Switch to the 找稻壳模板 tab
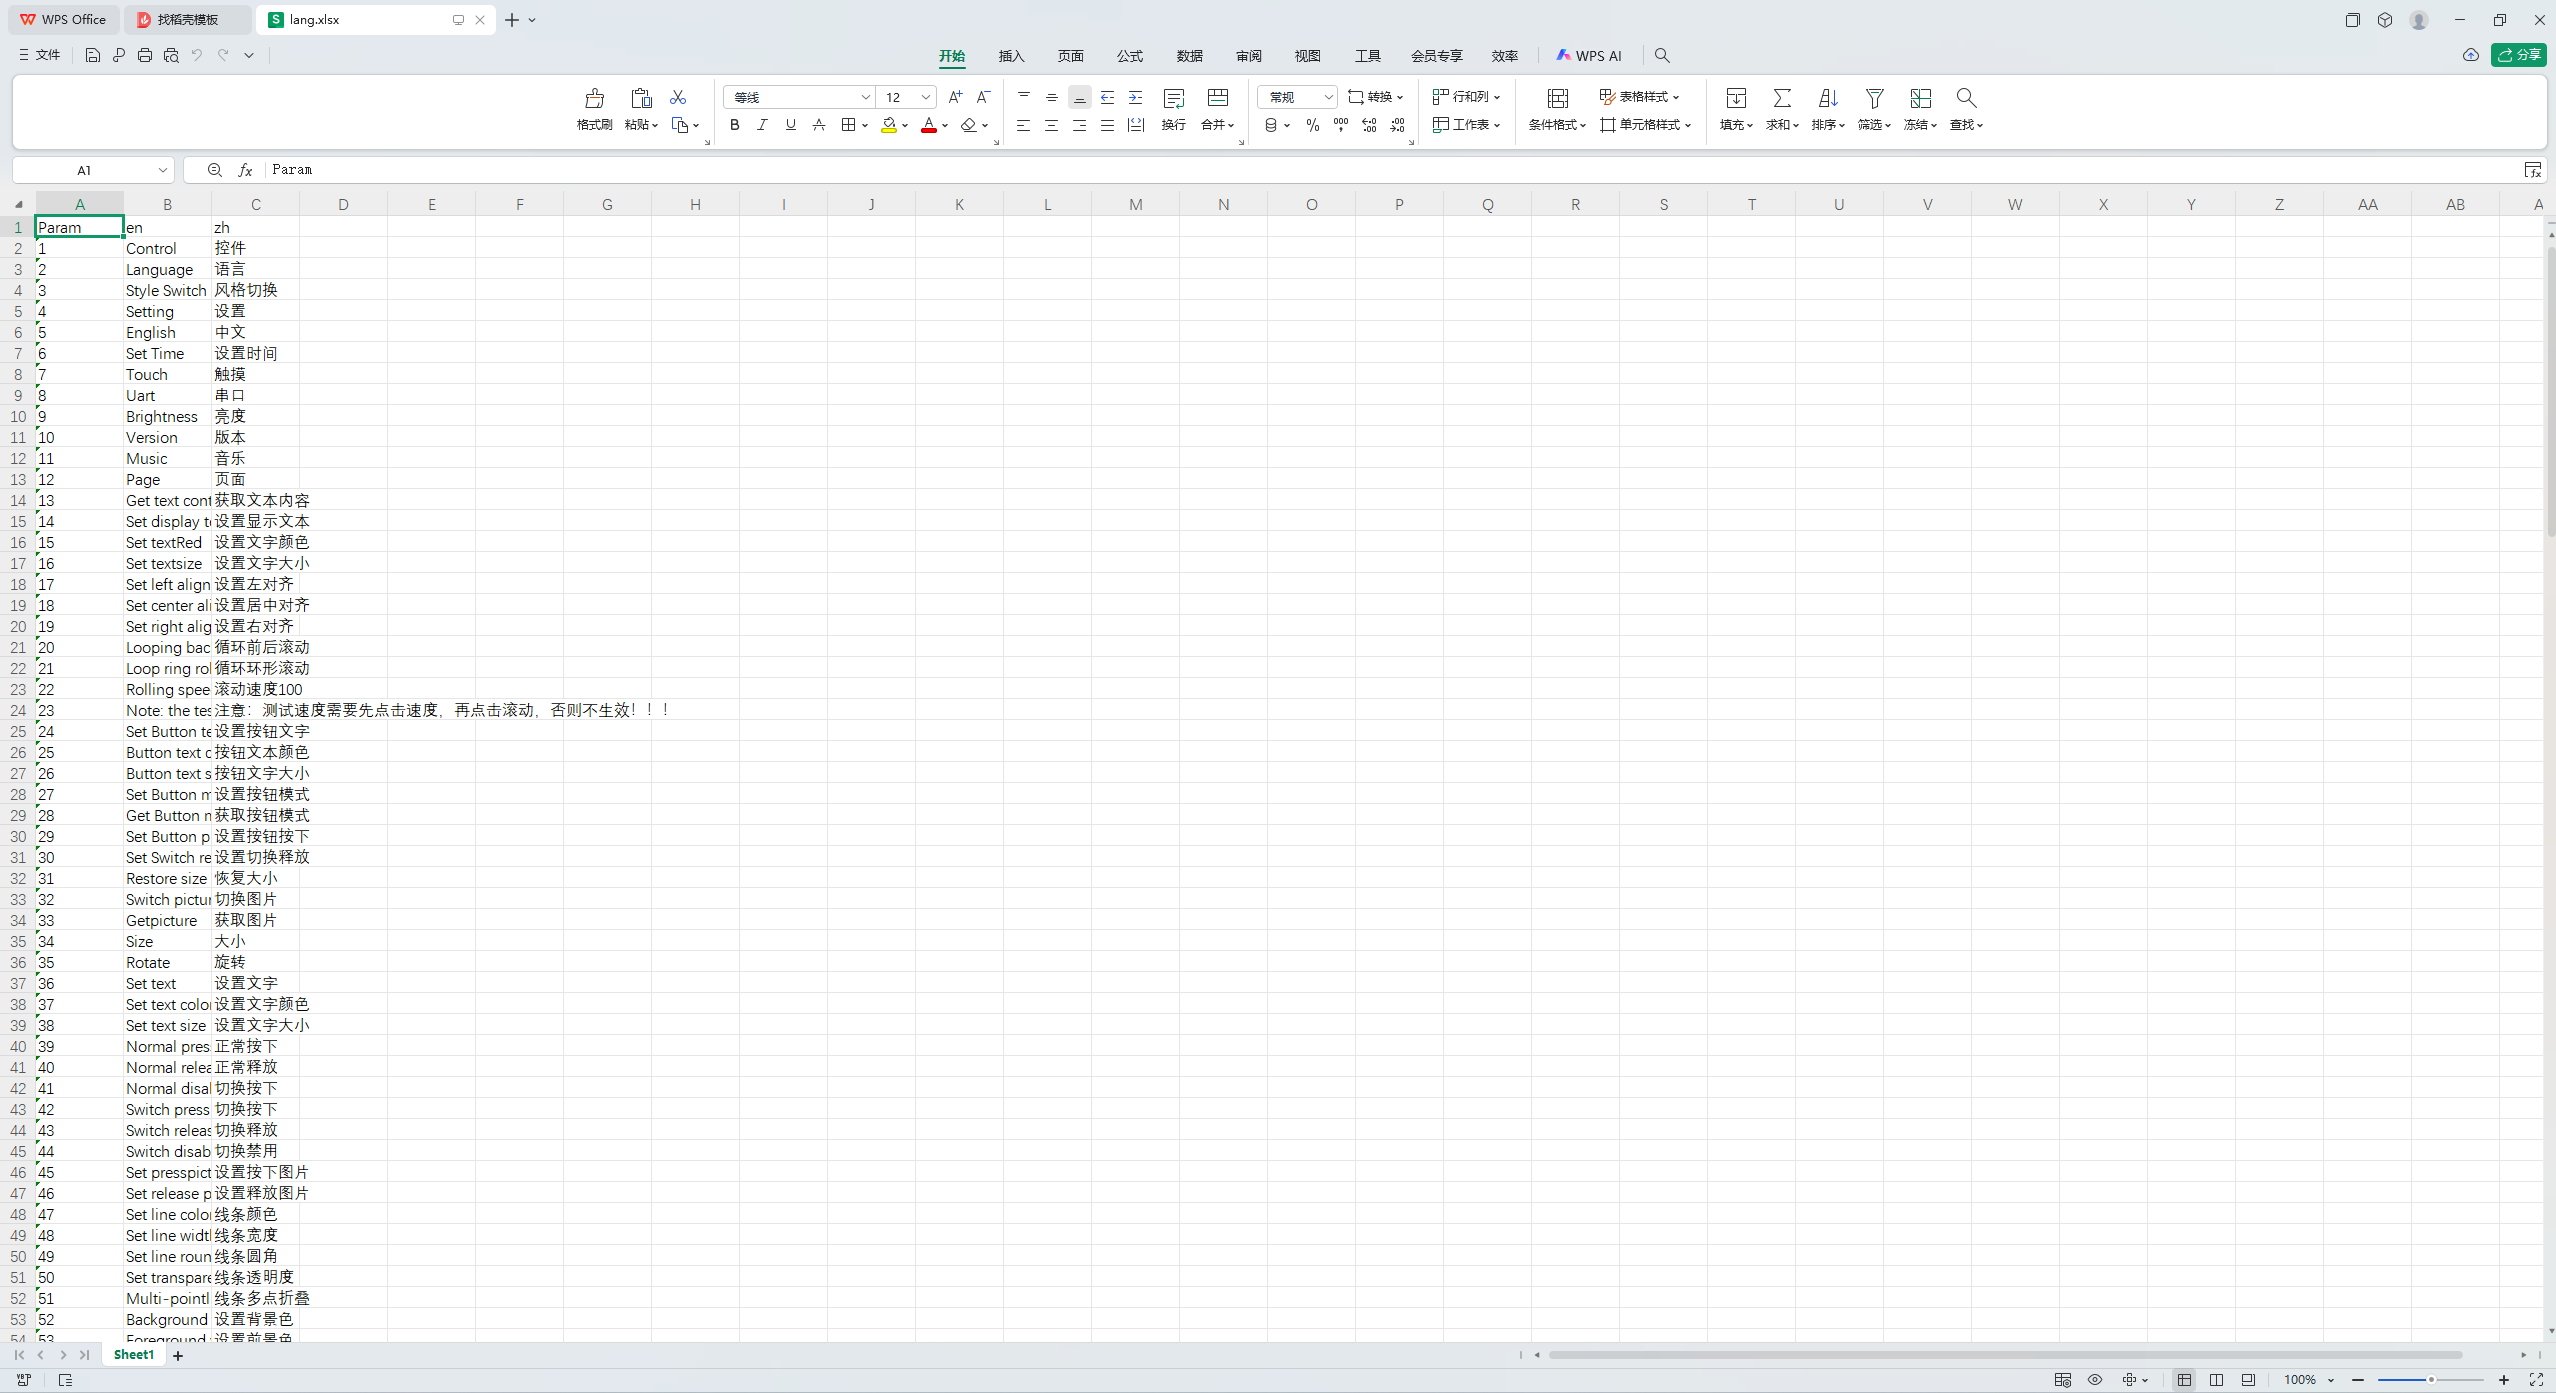 click(x=187, y=20)
